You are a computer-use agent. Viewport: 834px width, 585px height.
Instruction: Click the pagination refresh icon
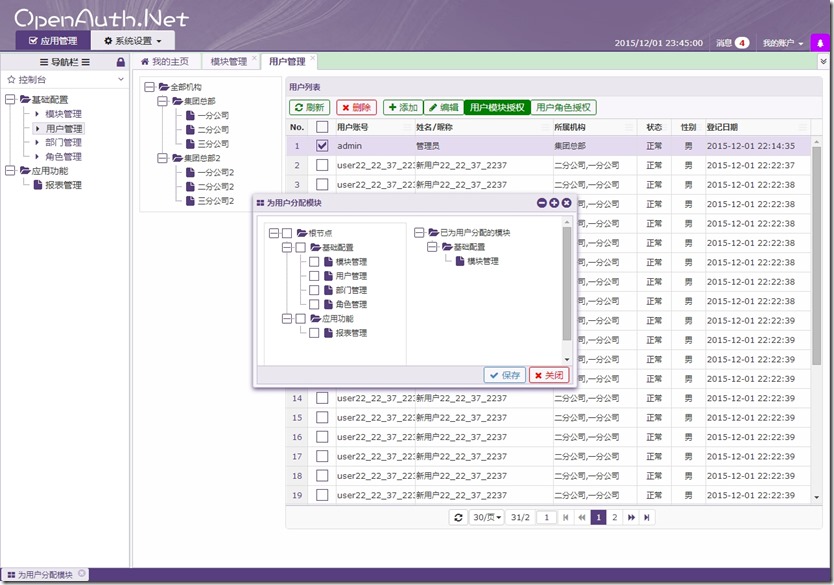[x=458, y=517]
